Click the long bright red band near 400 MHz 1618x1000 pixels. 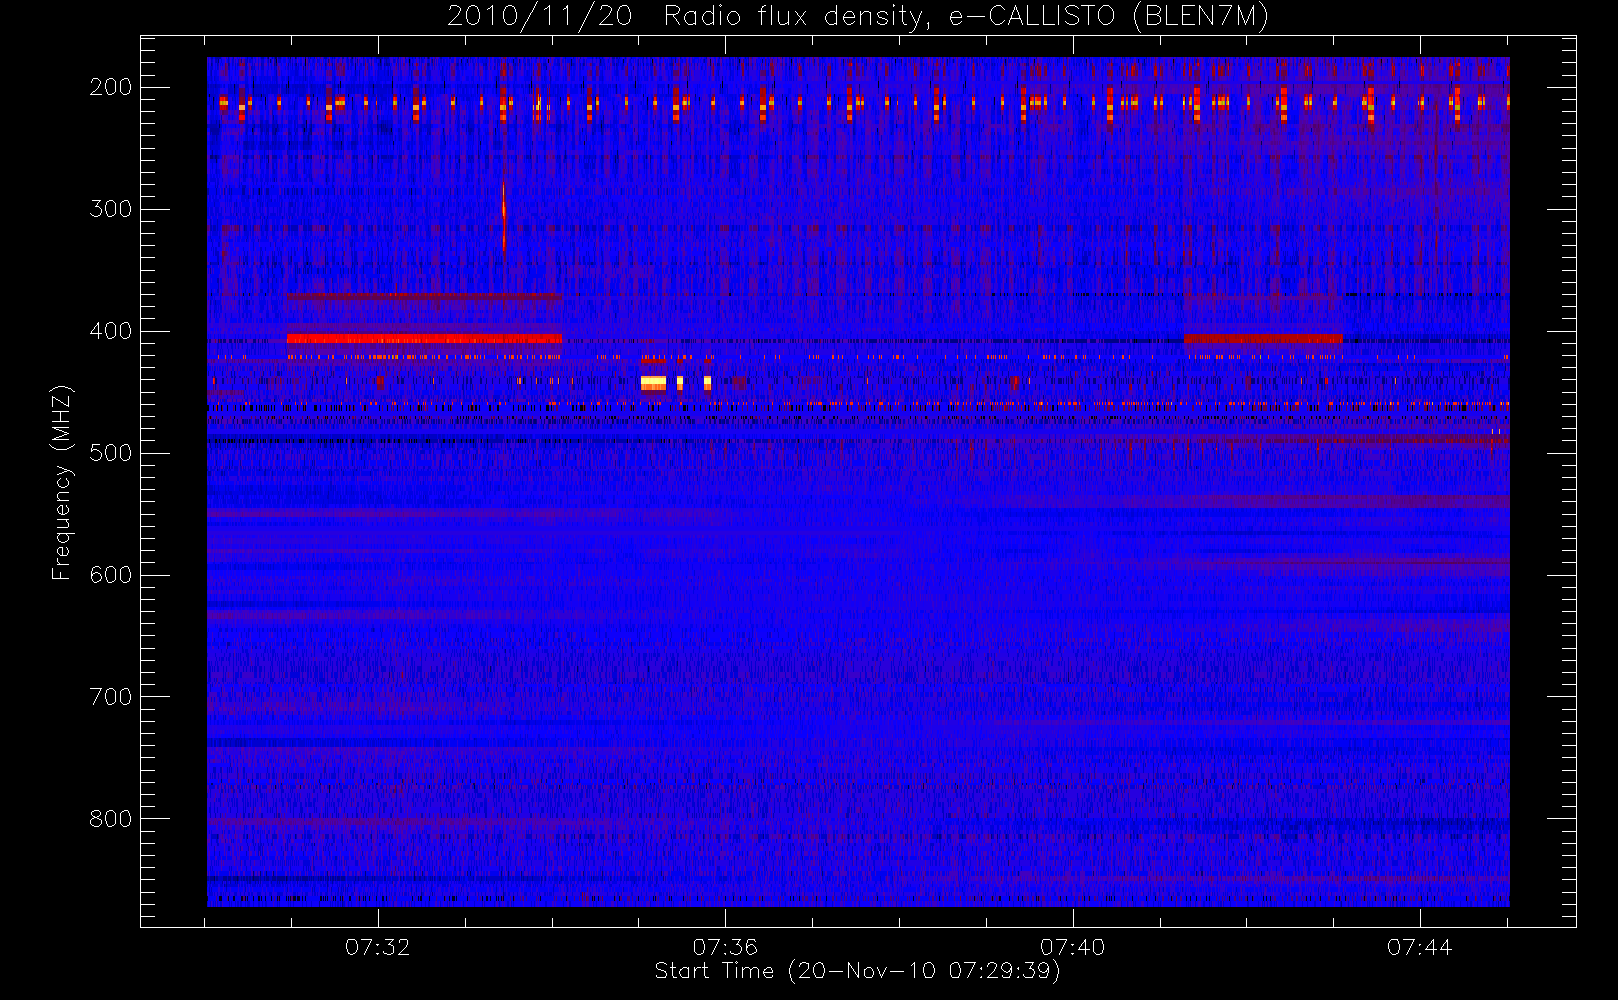tap(424, 339)
